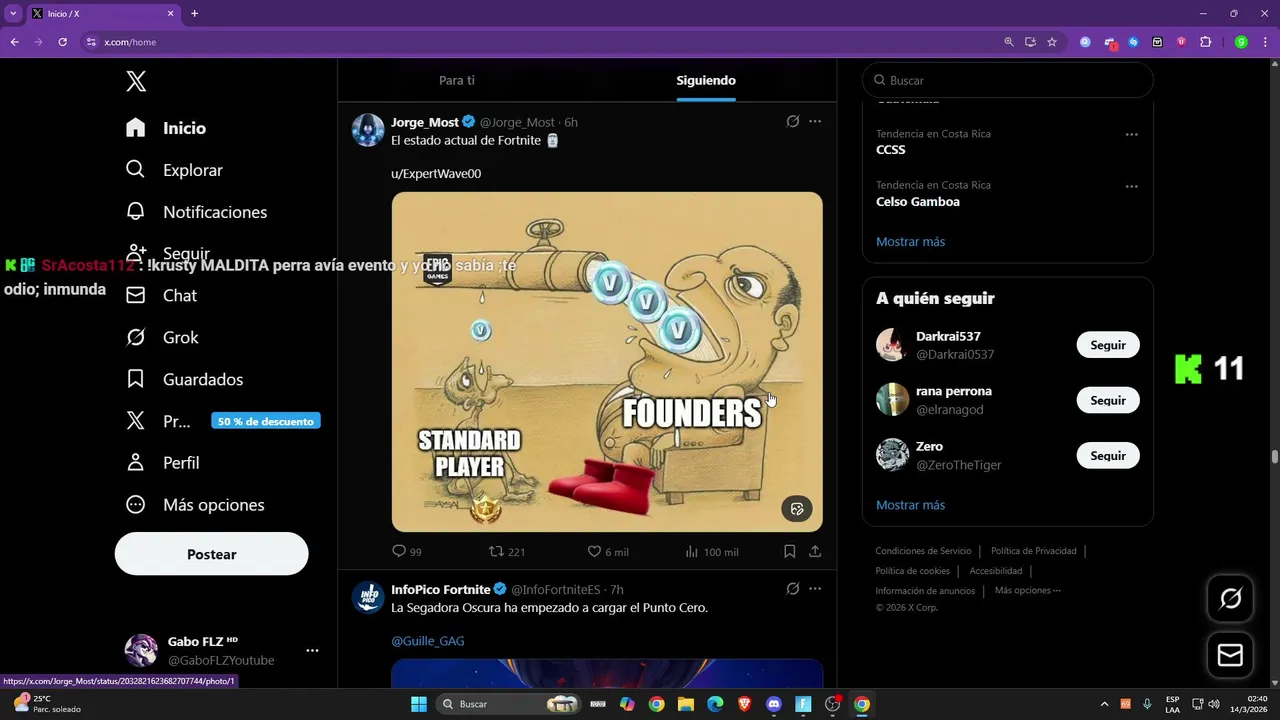Open the Chrome three-dot menu
The width and height of the screenshot is (1280, 720).
pos(1265,42)
